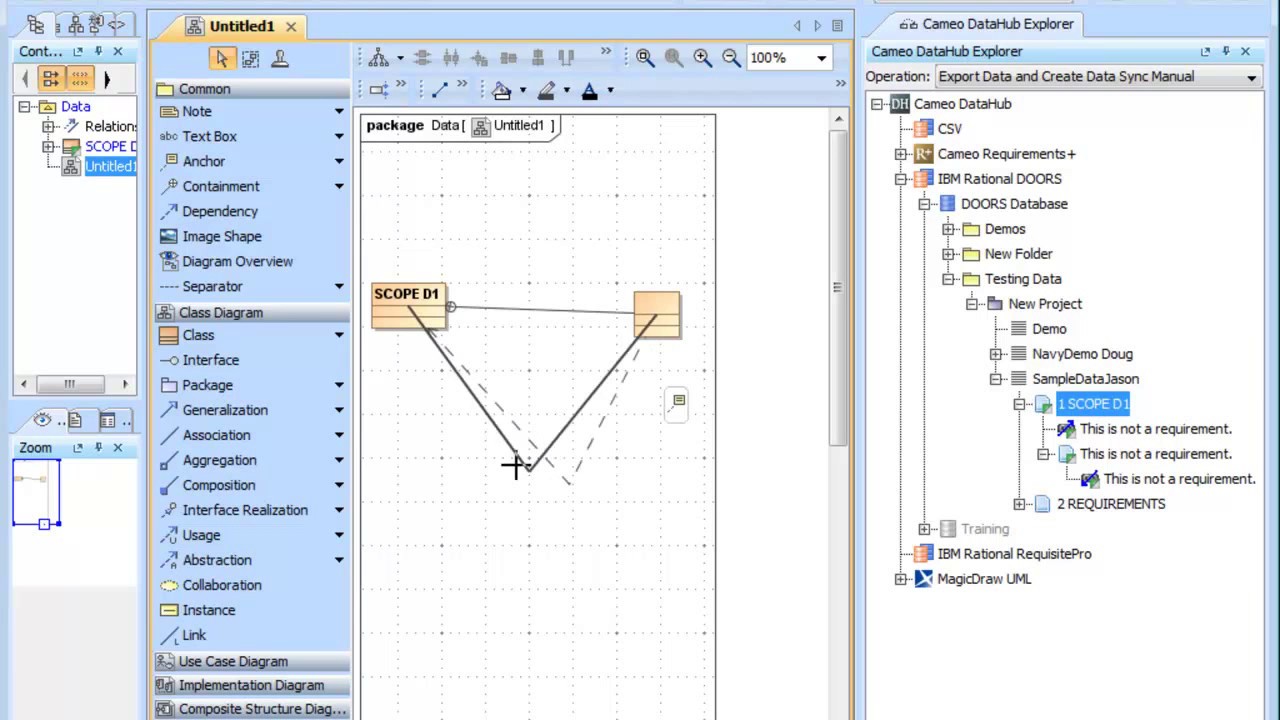Select the Interface tool
The height and width of the screenshot is (720, 1280).
[x=210, y=360]
